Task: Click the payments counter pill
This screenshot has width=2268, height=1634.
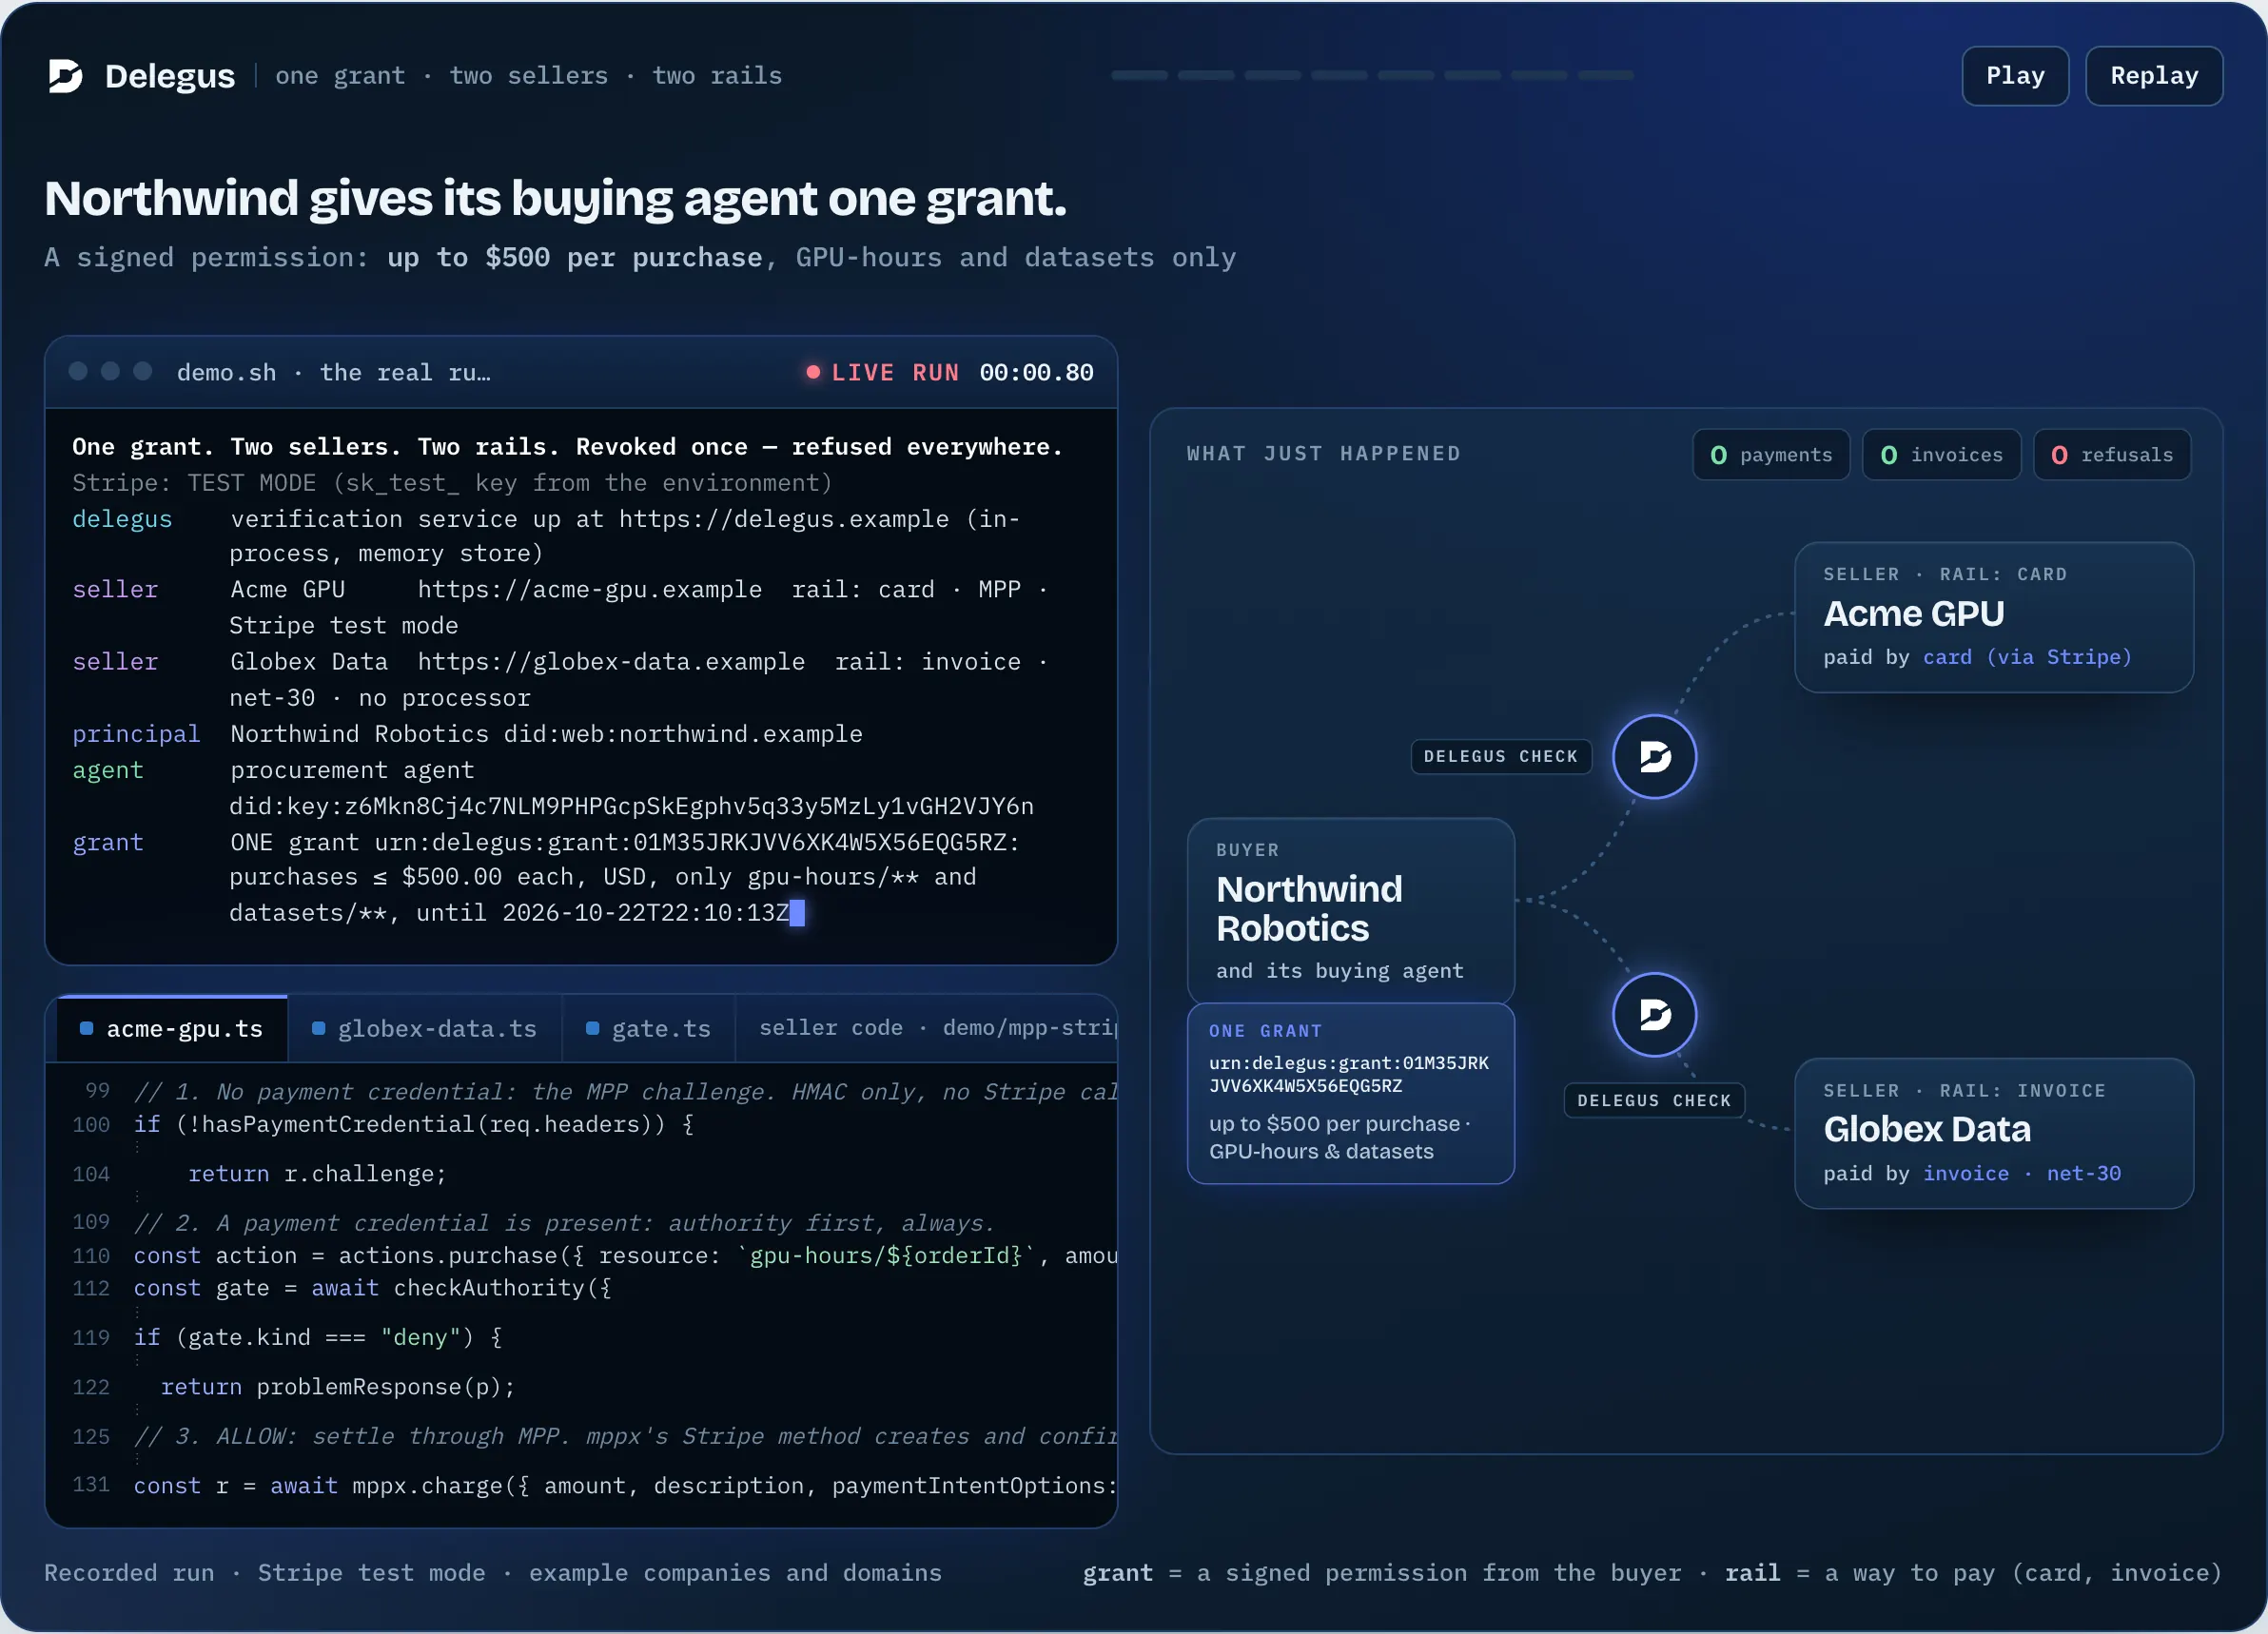Action: tap(1771, 455)
